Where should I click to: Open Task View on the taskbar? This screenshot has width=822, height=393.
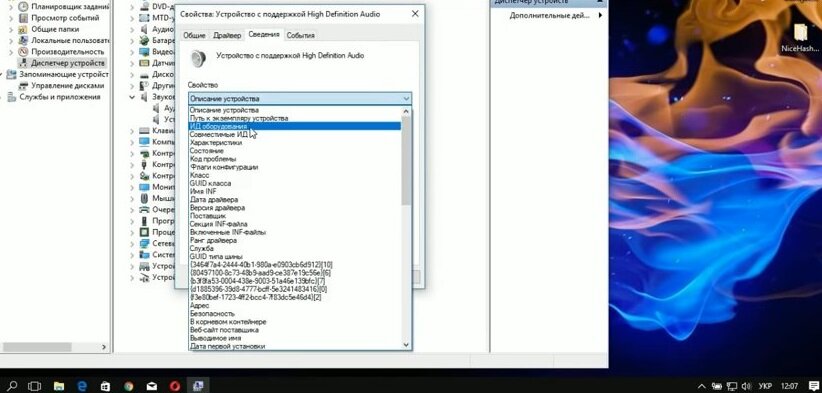pyautogui.click(x=35, y=386)
